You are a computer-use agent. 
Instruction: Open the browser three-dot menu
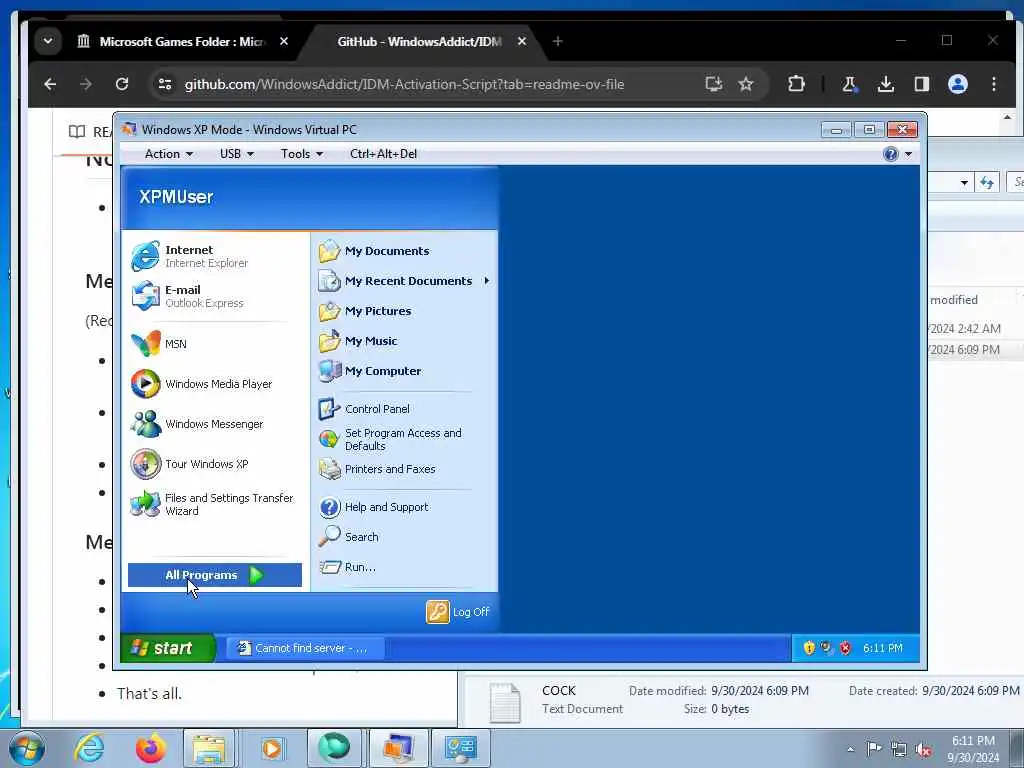[993, 84]
